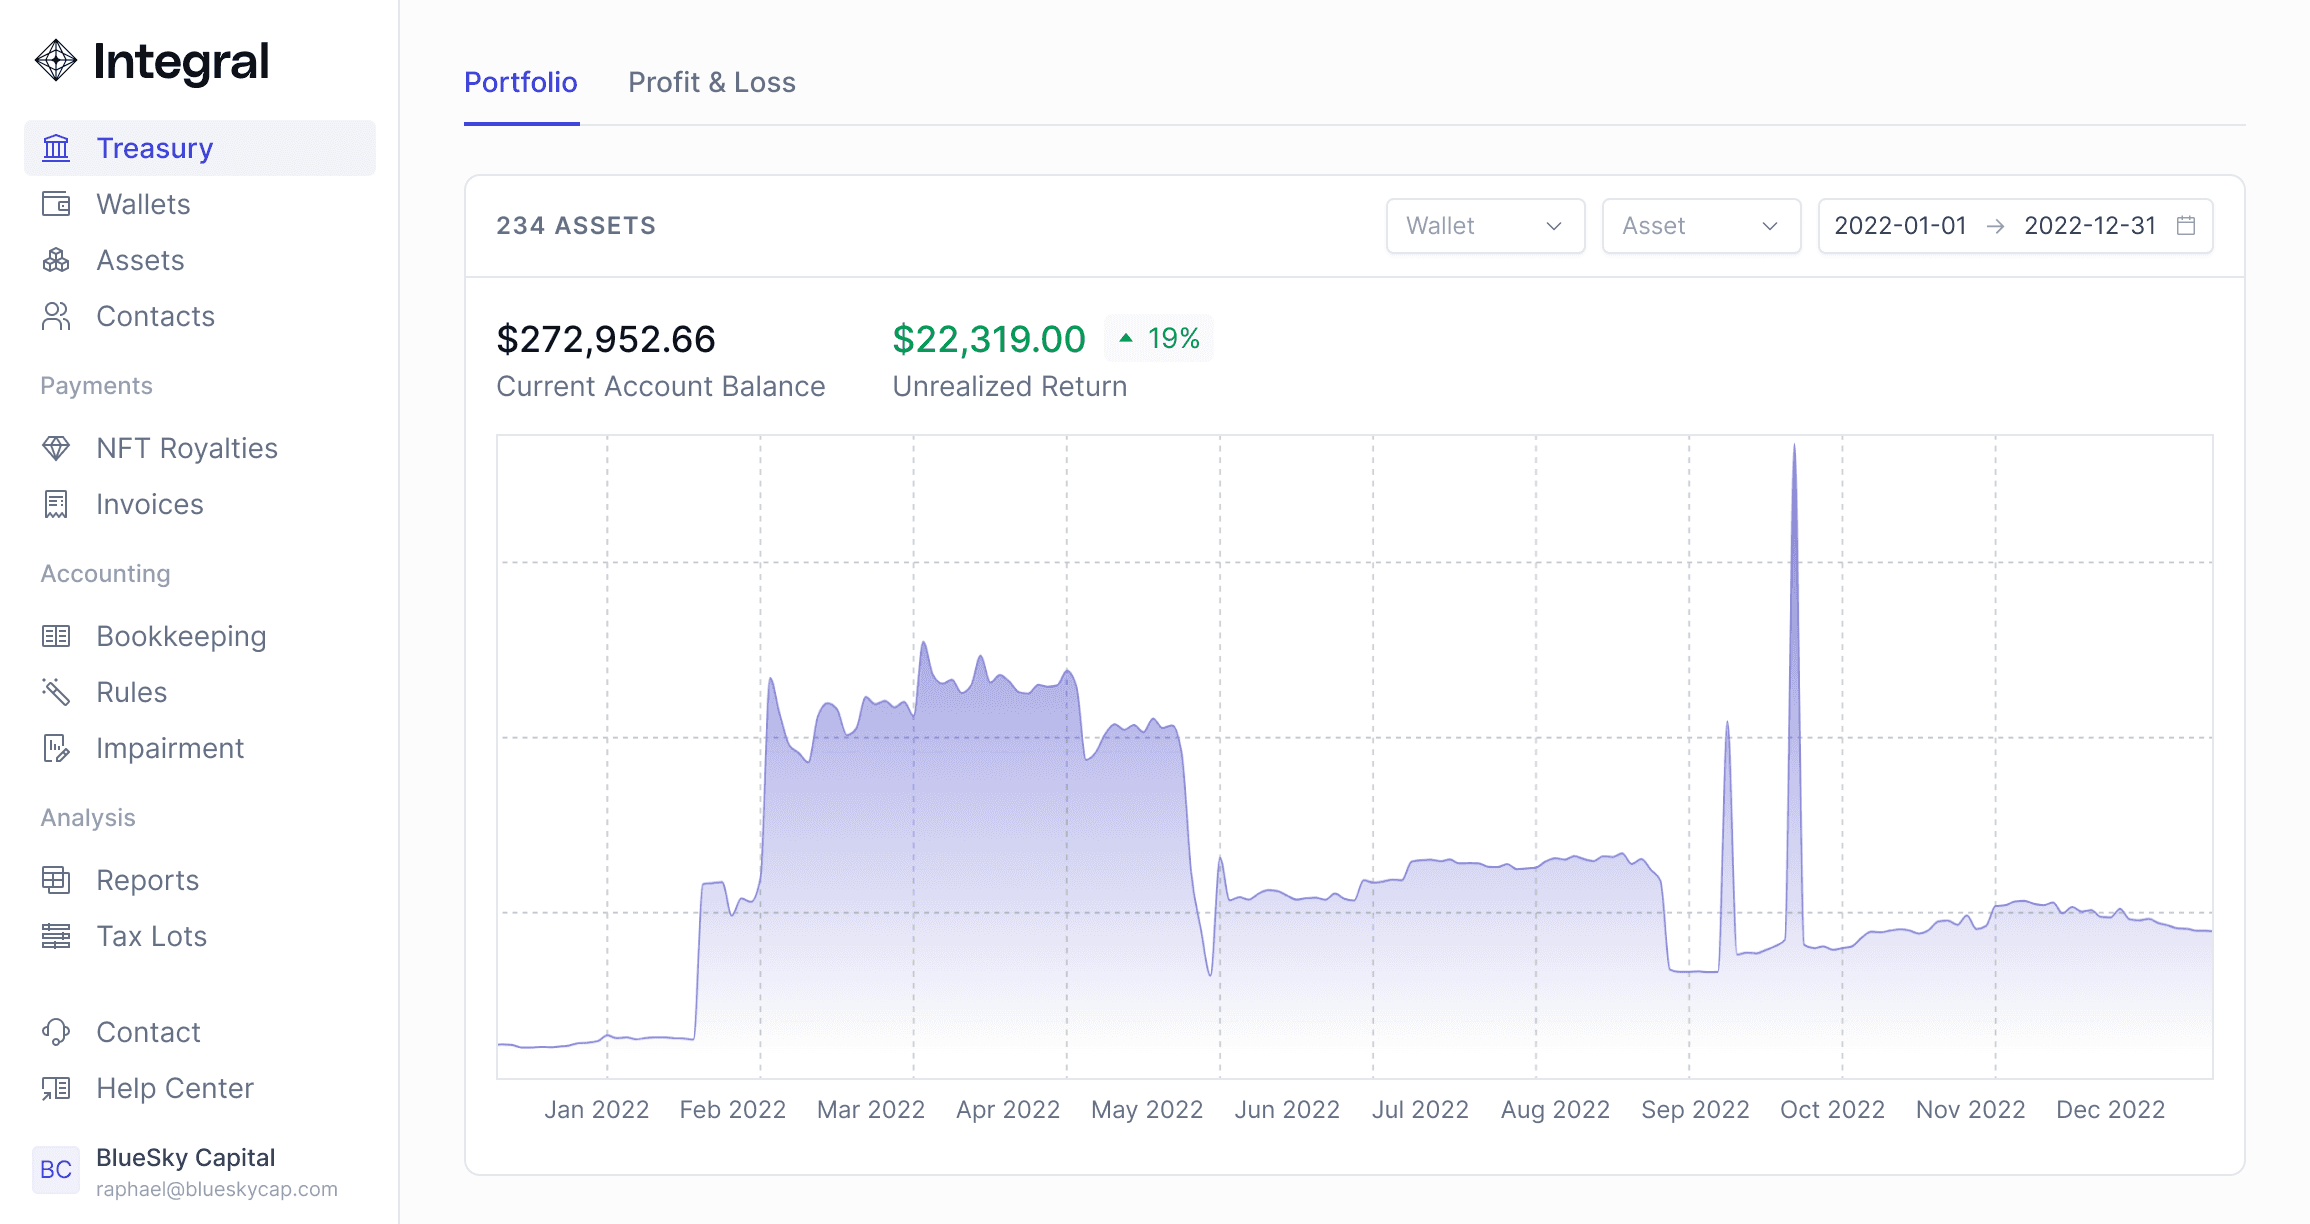Click the October 2022 peak on chart
Viewport: 2310px width, 1224px height.
(1794, 446)
